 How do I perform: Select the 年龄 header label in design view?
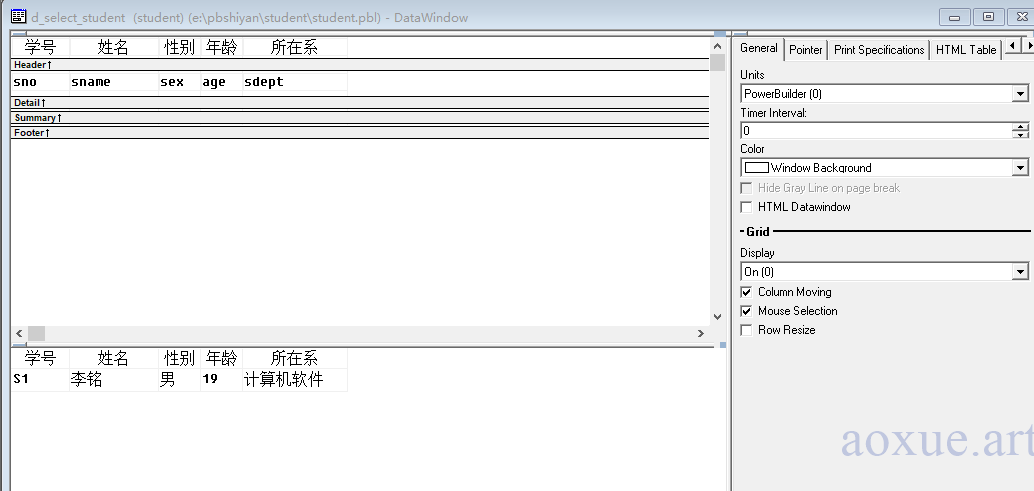222,47
